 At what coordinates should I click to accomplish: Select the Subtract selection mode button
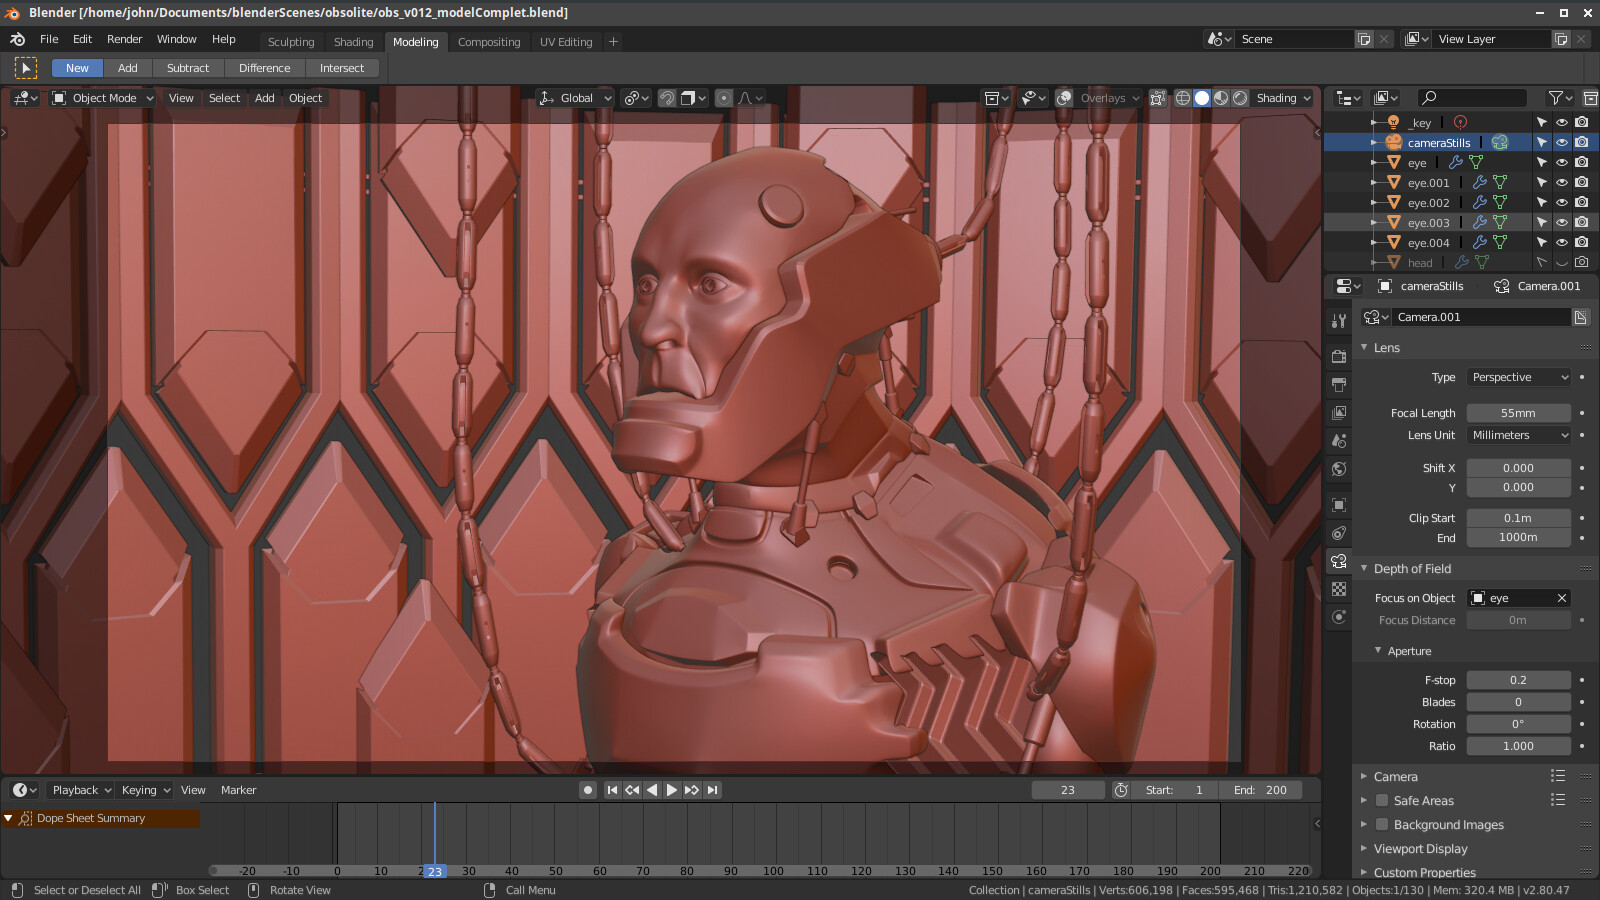tap(188, 68)
